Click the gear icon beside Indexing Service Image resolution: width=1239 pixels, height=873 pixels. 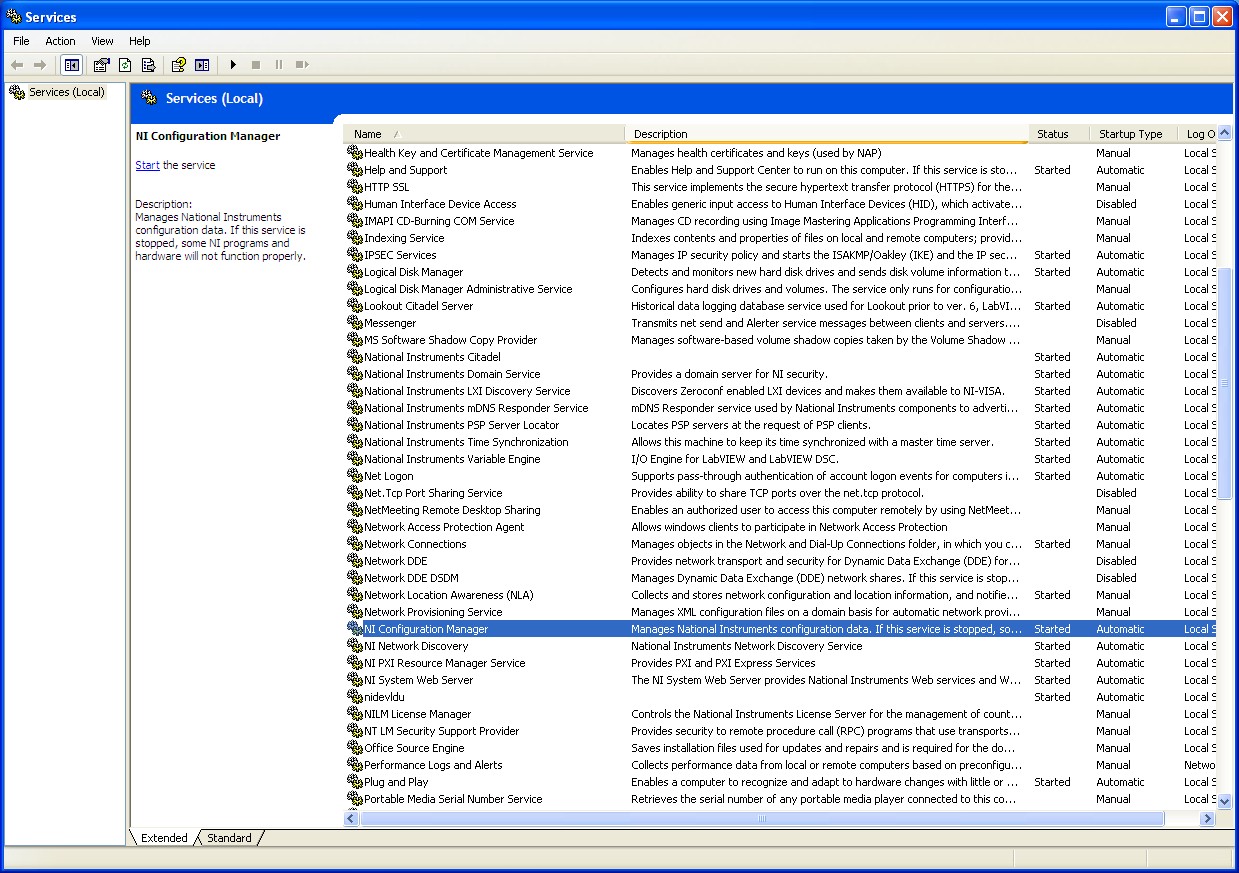tap(354, 238)
